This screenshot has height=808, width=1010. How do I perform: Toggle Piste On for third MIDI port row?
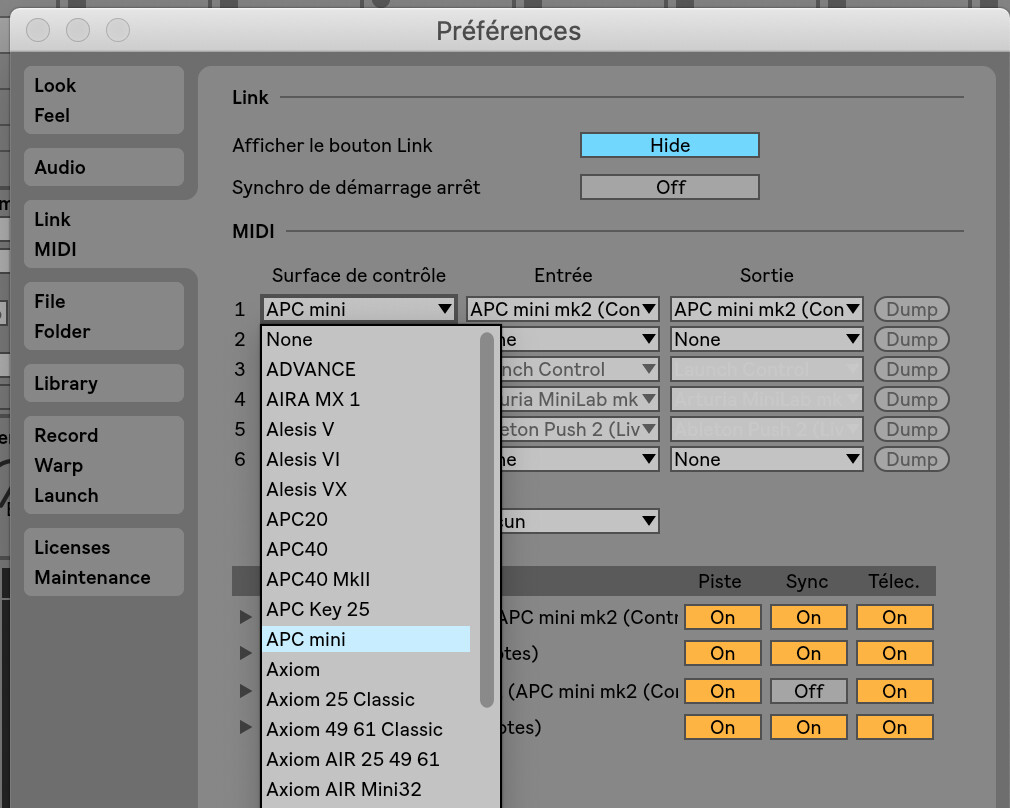(x=723, y=691)
